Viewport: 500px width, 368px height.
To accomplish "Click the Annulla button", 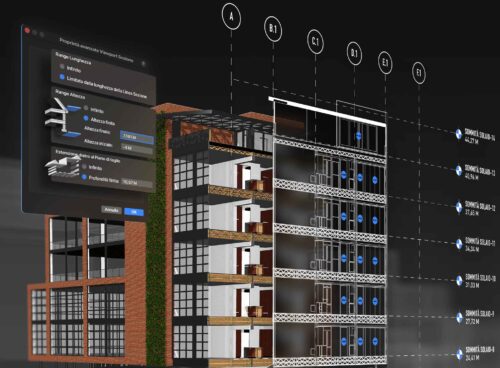I will [x=112, y=210].
